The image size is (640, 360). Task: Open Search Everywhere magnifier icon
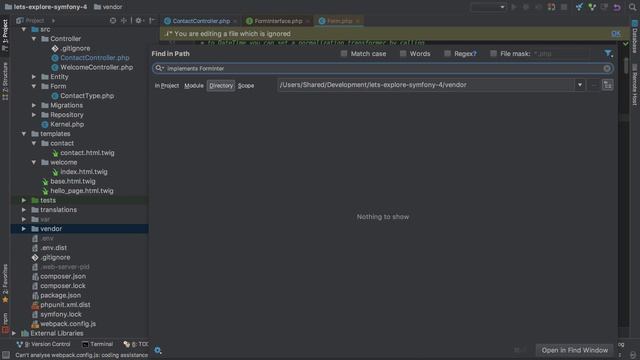point(632,7)
